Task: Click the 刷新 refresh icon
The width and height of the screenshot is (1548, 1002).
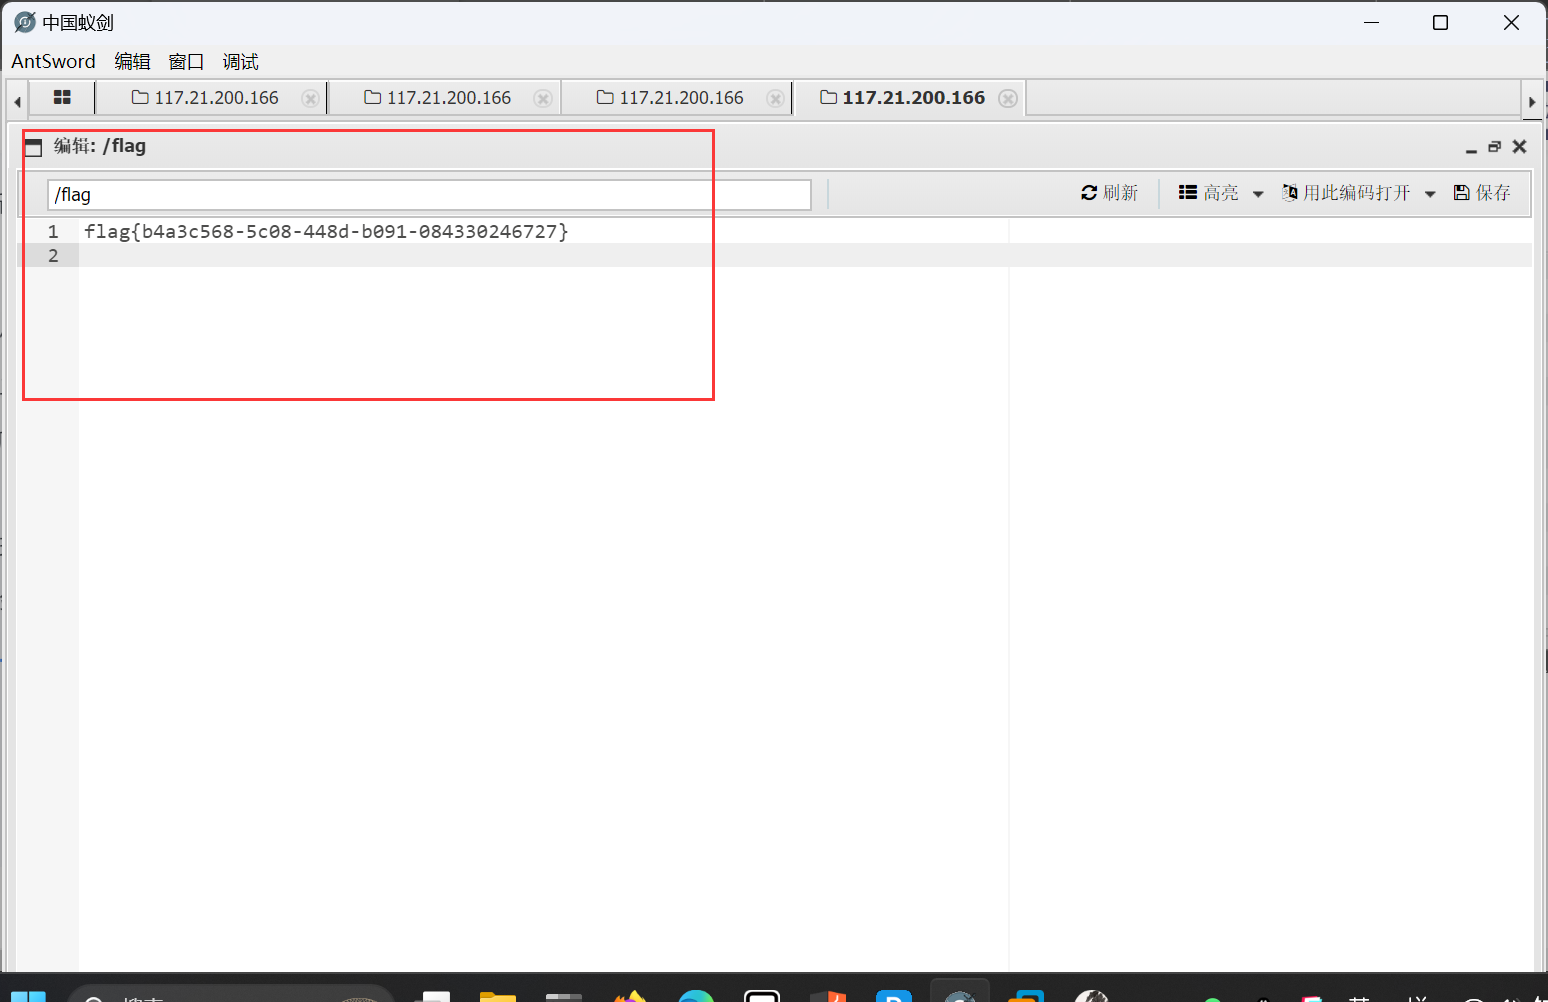Action: pos(1089,192)
